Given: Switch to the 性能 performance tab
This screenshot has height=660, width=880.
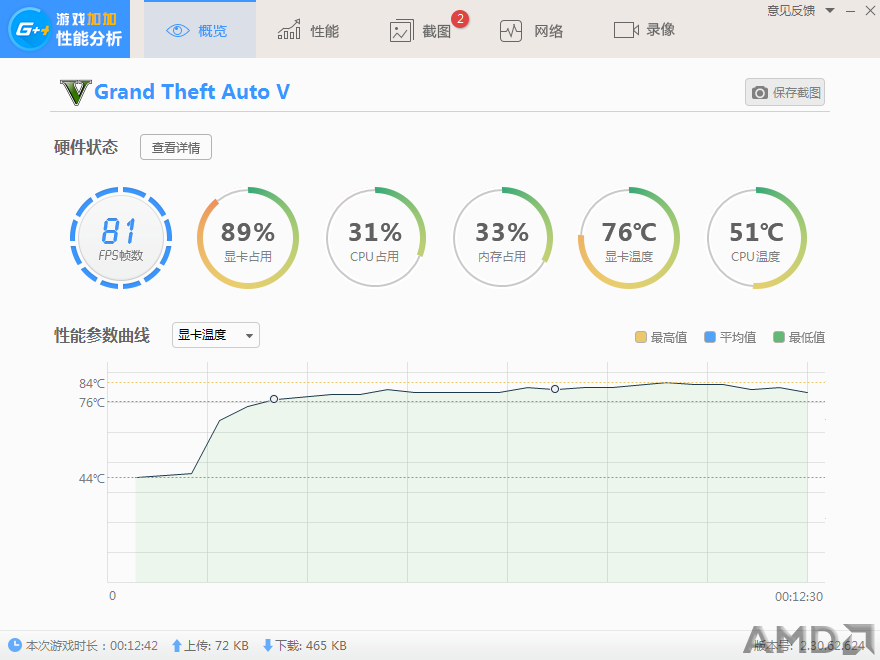Looking at the screenshot, I should pos(308,30).
